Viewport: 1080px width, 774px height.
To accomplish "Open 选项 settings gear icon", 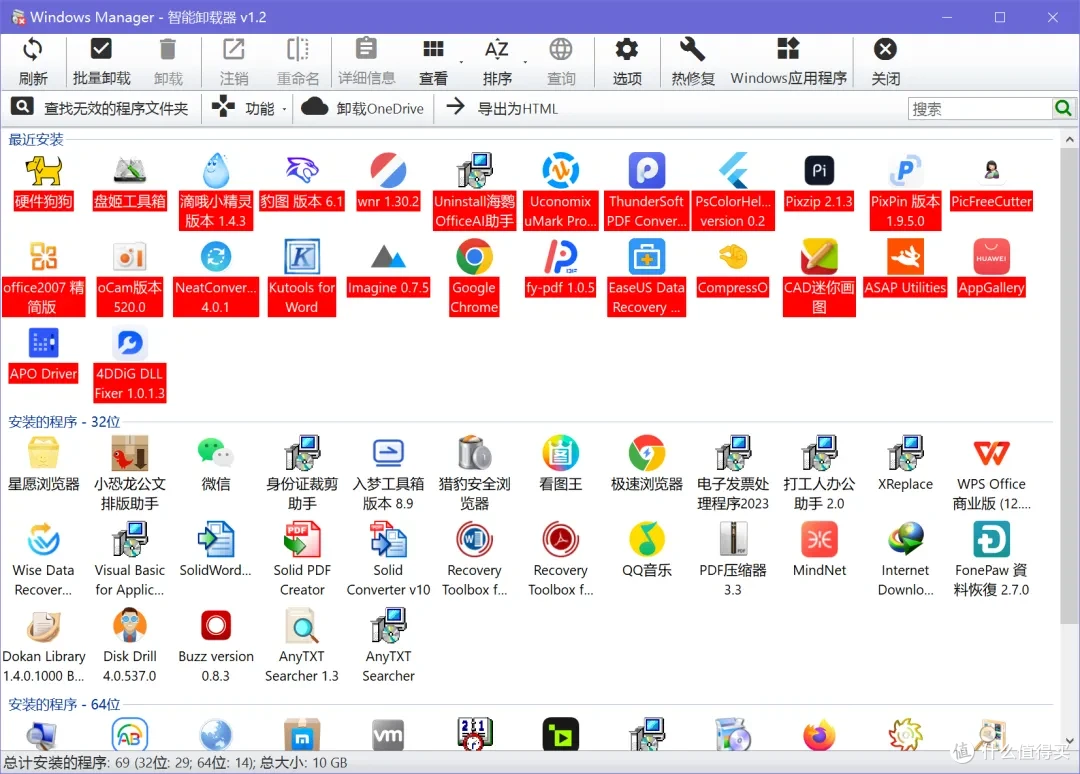I will pyautogui.click(x=627, y=60).
